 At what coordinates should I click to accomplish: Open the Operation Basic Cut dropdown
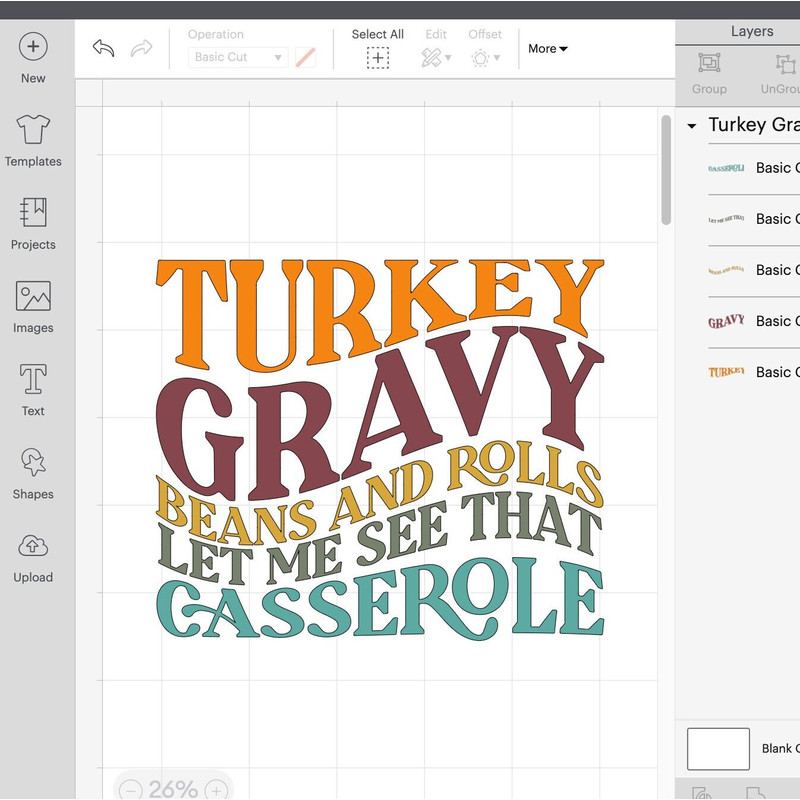238,58
